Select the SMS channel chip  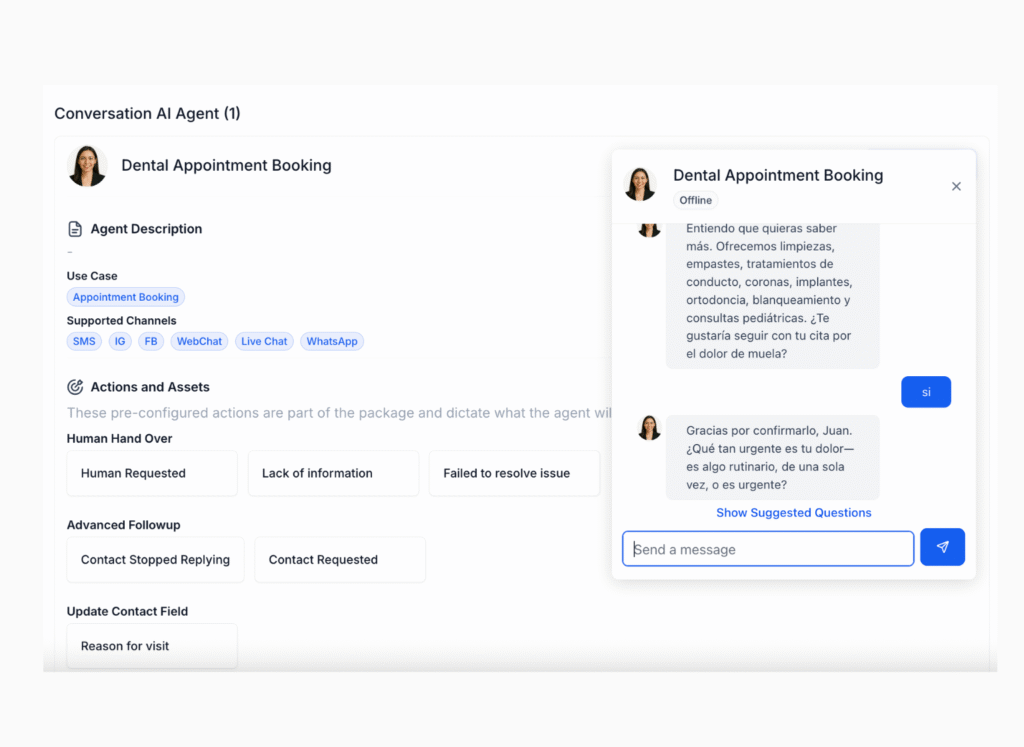point(84,341)
